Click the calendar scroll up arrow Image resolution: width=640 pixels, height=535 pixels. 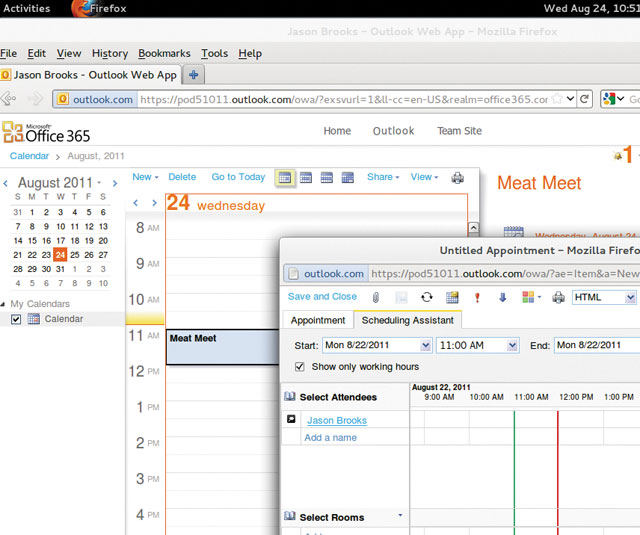pyautogui.click(x=473, y=228)
